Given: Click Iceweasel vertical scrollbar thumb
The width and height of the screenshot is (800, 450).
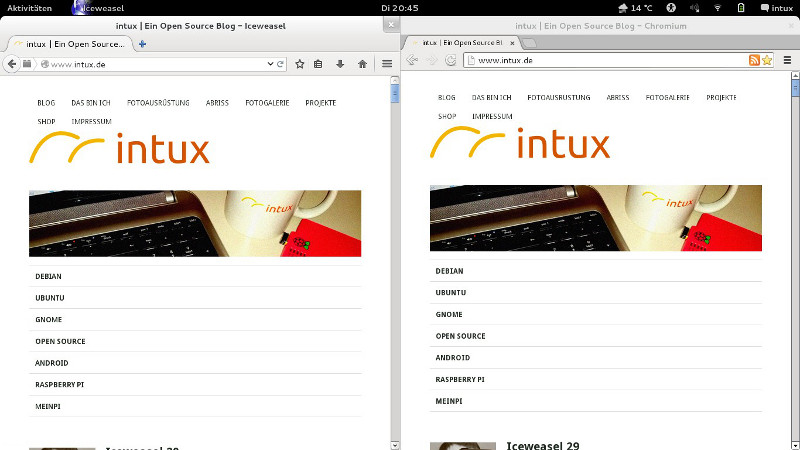Looking at the screenshot, I should pyautogui.click(x=394, y=94).
